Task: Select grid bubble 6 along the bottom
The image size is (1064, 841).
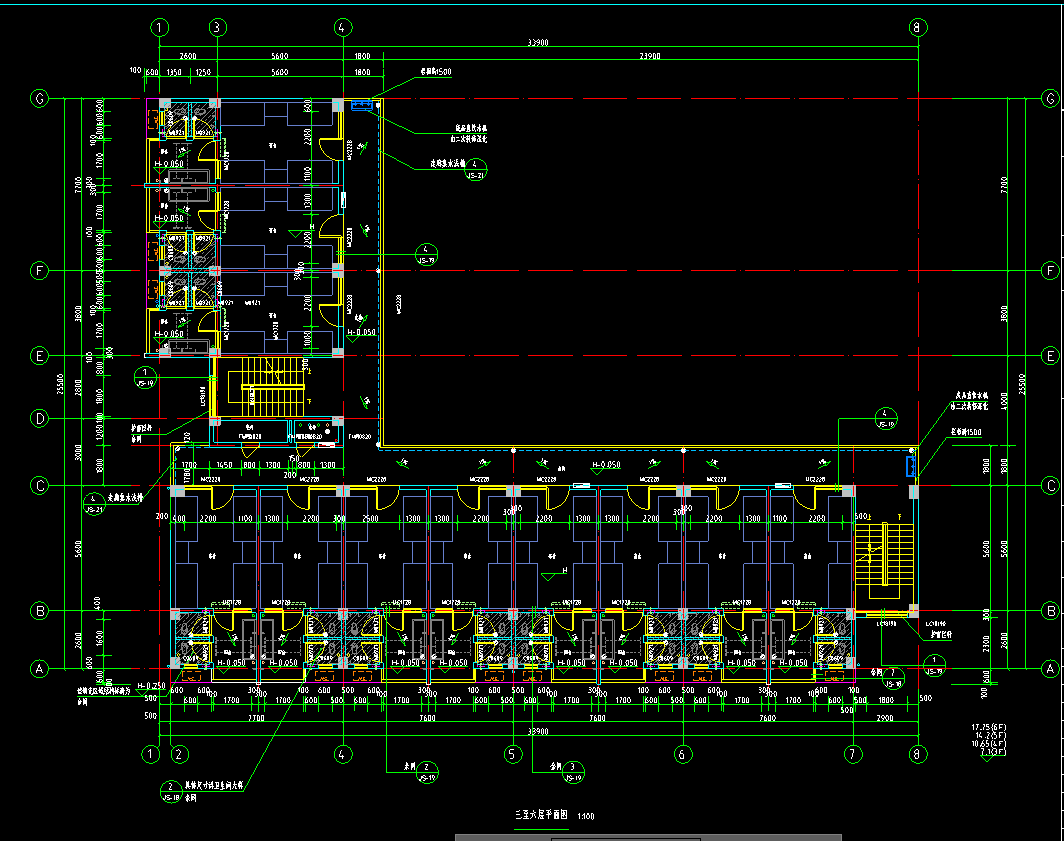Action: [x=683, y=753]
